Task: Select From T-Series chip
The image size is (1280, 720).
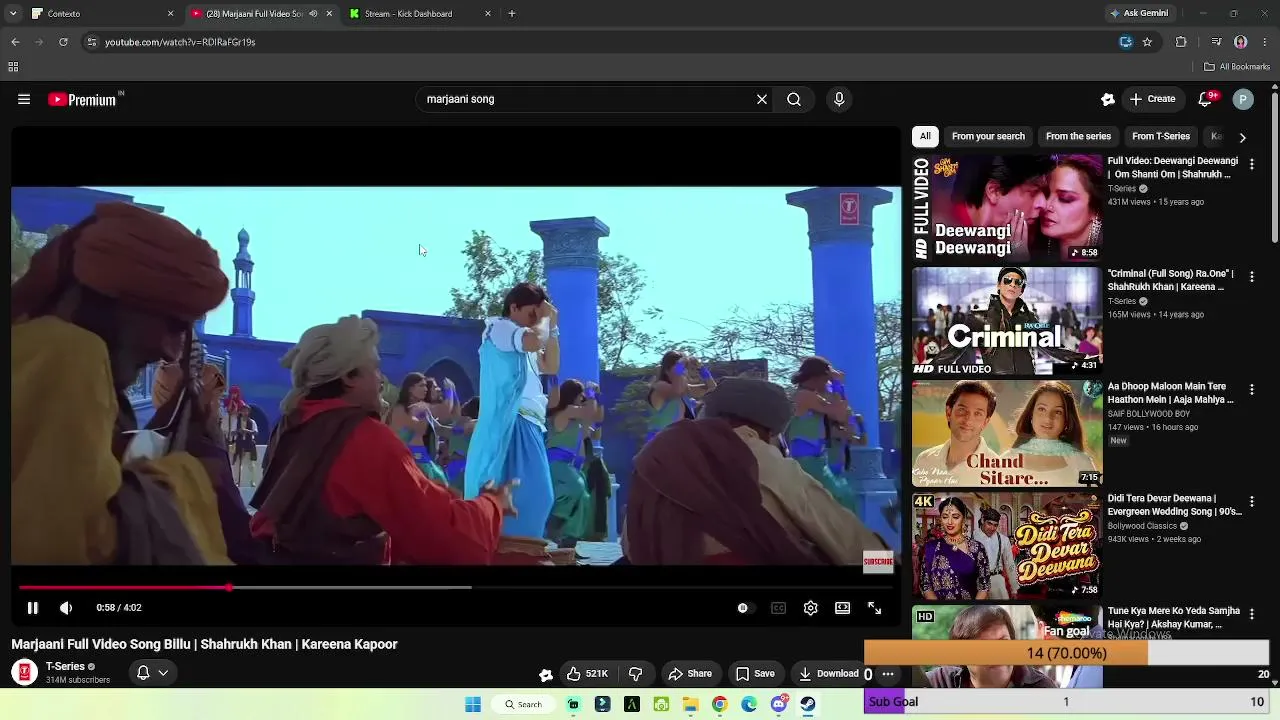Action: pos(1161,136)
